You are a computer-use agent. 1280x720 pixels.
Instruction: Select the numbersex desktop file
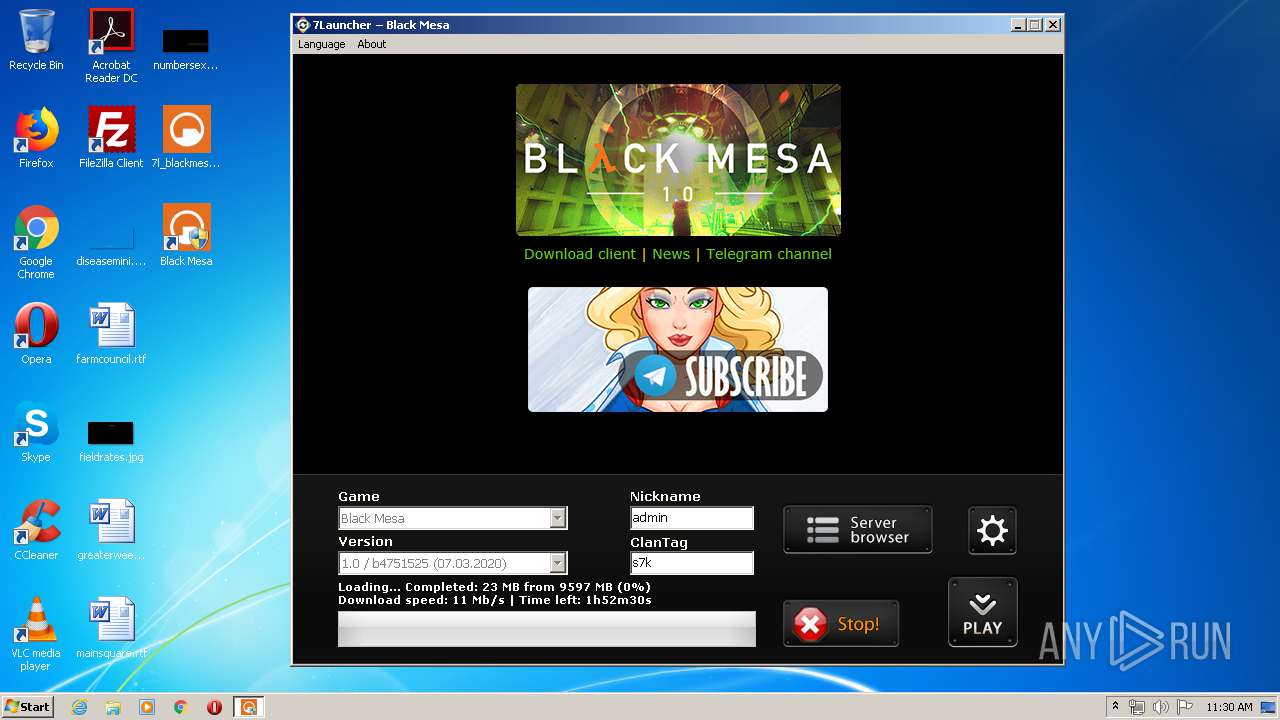186,46
